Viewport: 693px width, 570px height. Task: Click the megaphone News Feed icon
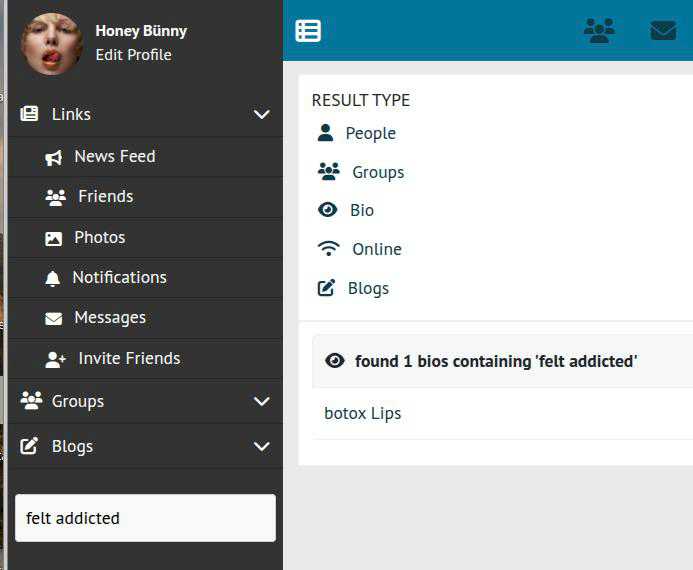54,157
